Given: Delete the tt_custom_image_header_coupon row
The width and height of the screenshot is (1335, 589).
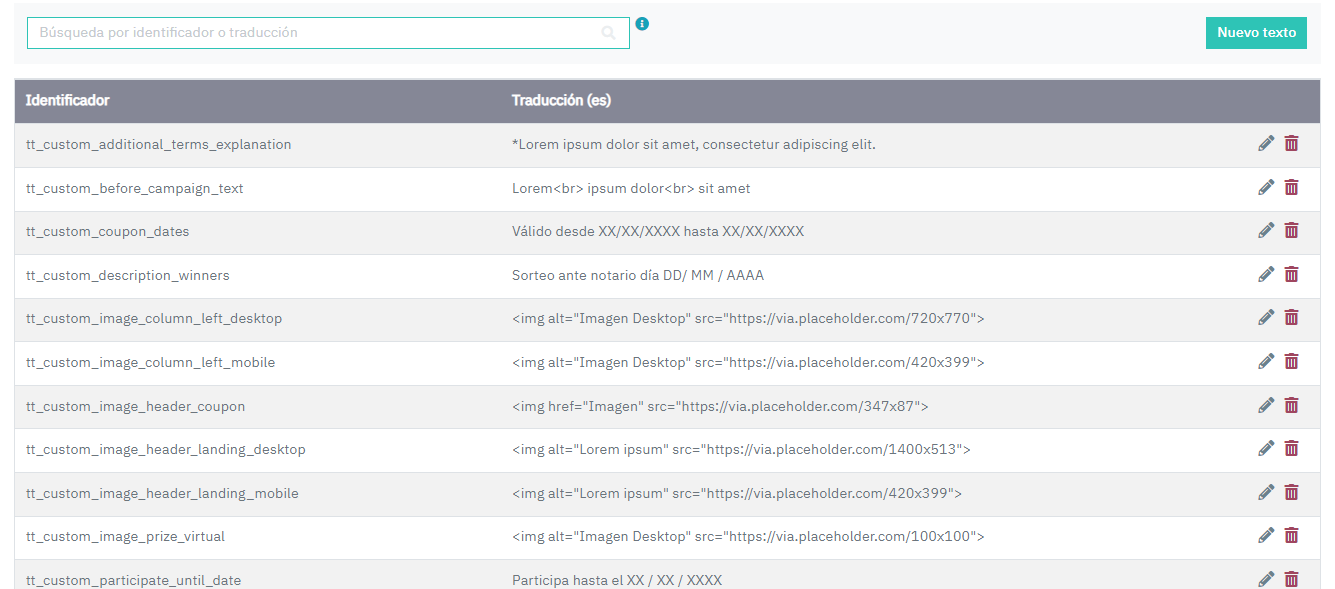Looking at the screenshot, I should (1291, 406).
